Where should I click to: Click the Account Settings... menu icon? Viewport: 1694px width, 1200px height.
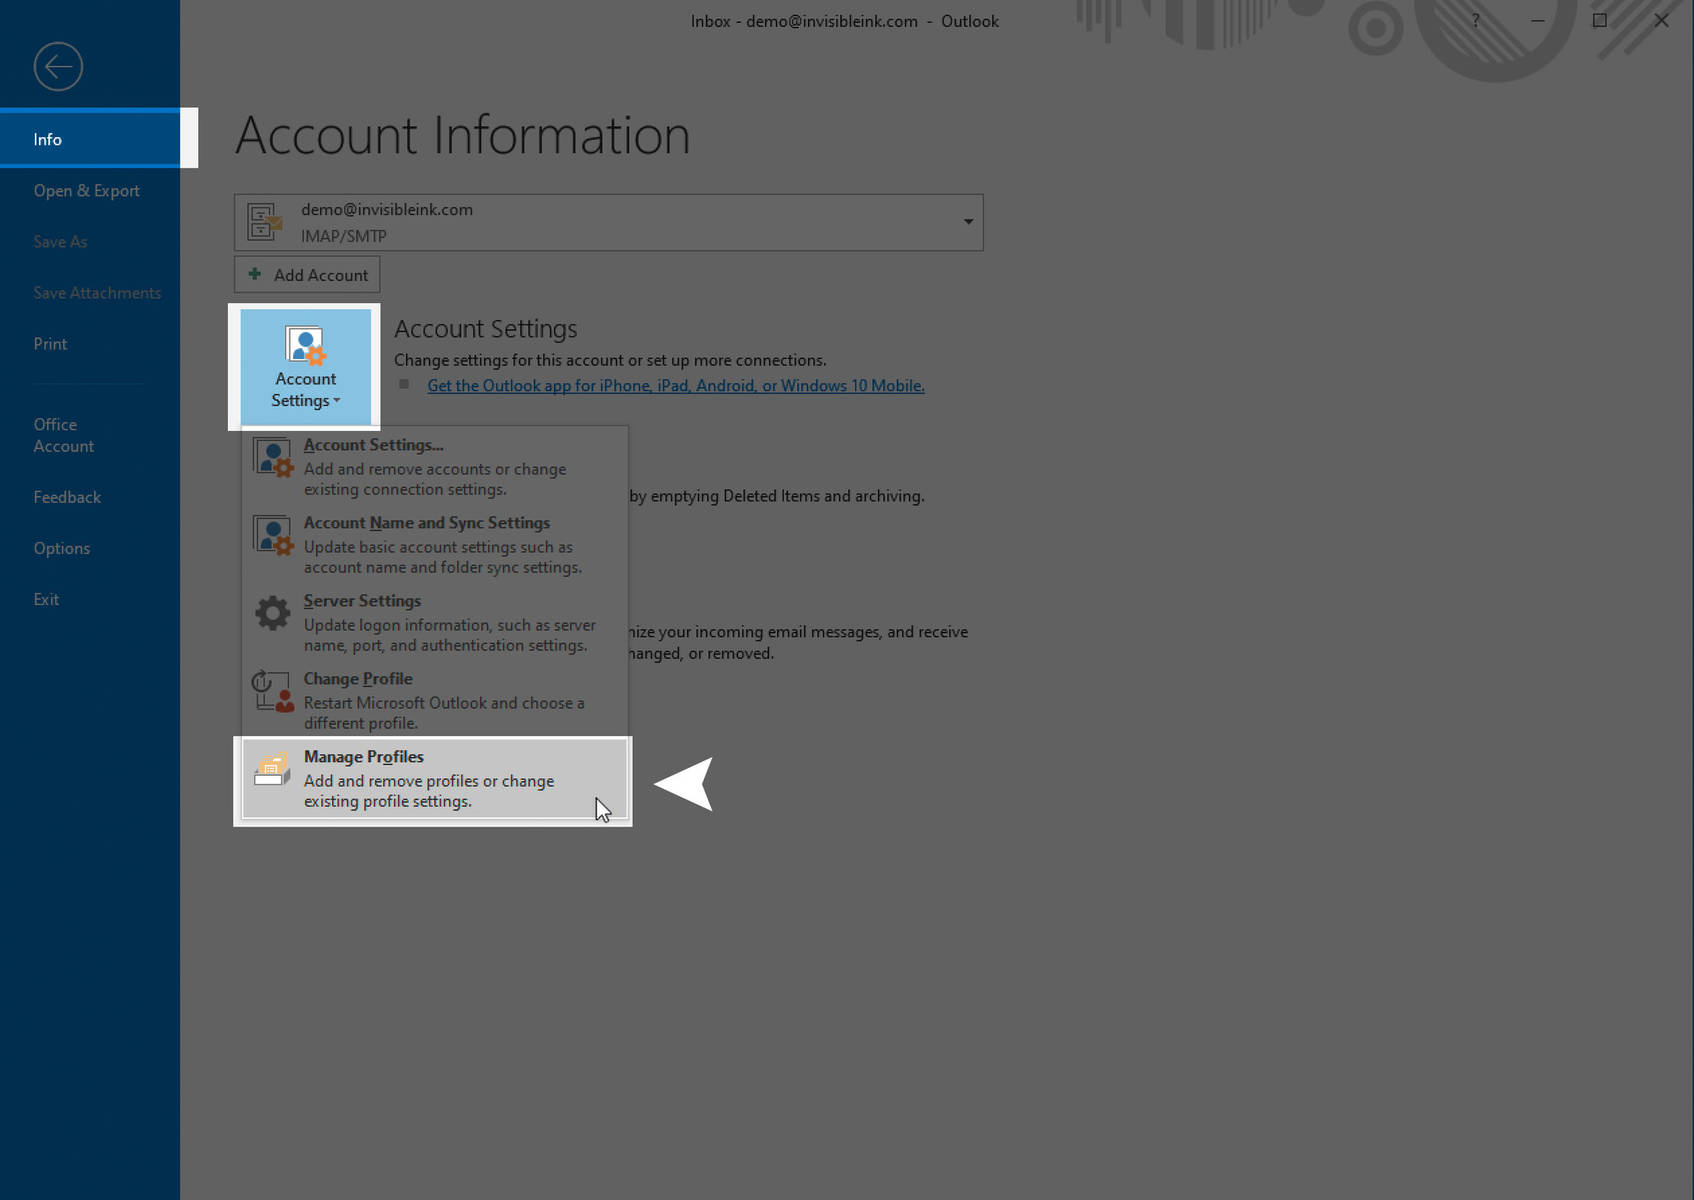coord(272,457)
